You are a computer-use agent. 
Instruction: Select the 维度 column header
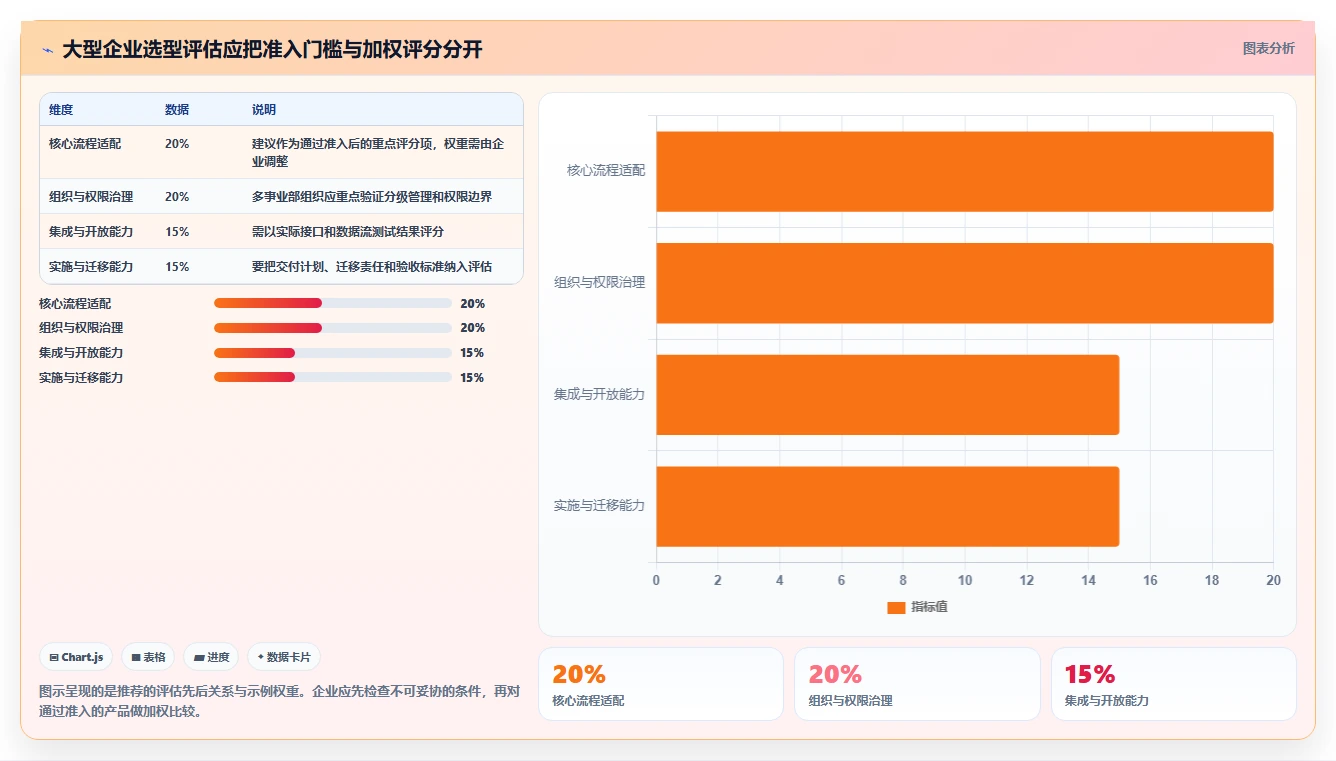click(61, 110)
